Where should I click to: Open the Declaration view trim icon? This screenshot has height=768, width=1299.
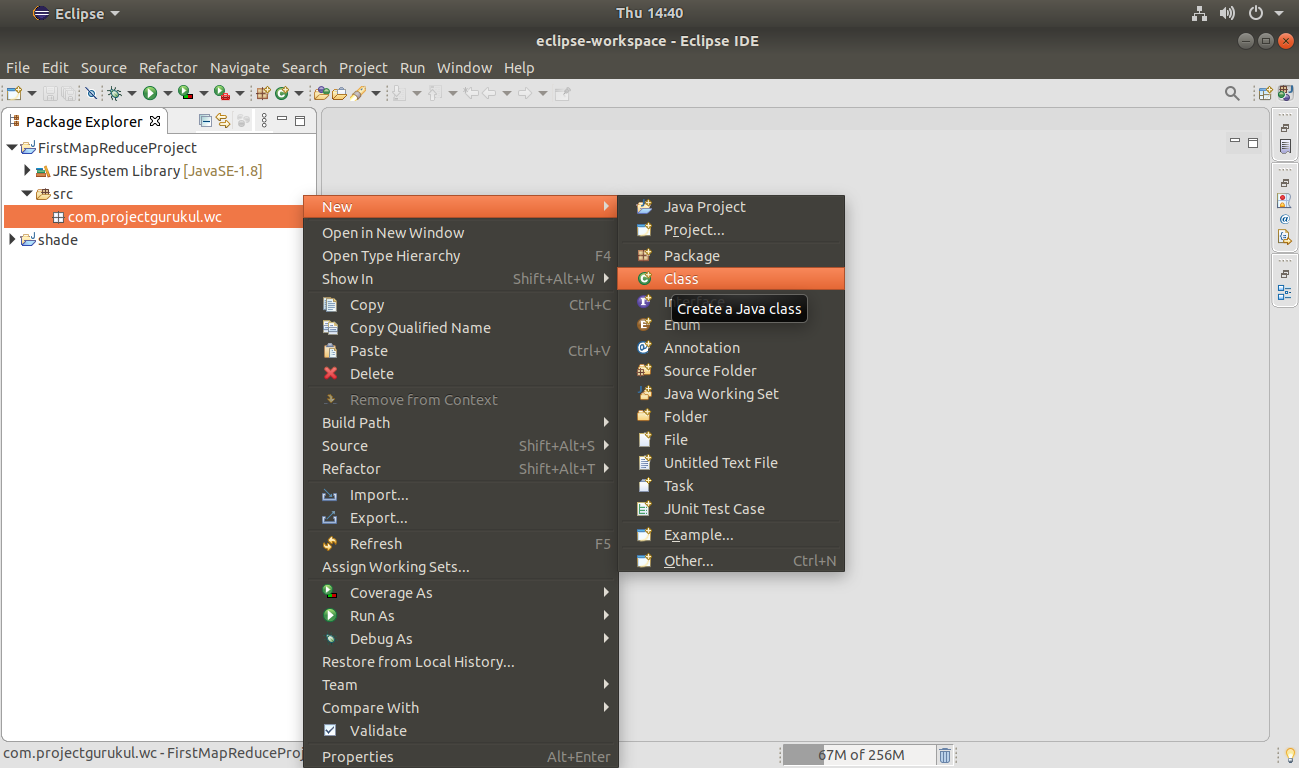tap(1285, 237)
